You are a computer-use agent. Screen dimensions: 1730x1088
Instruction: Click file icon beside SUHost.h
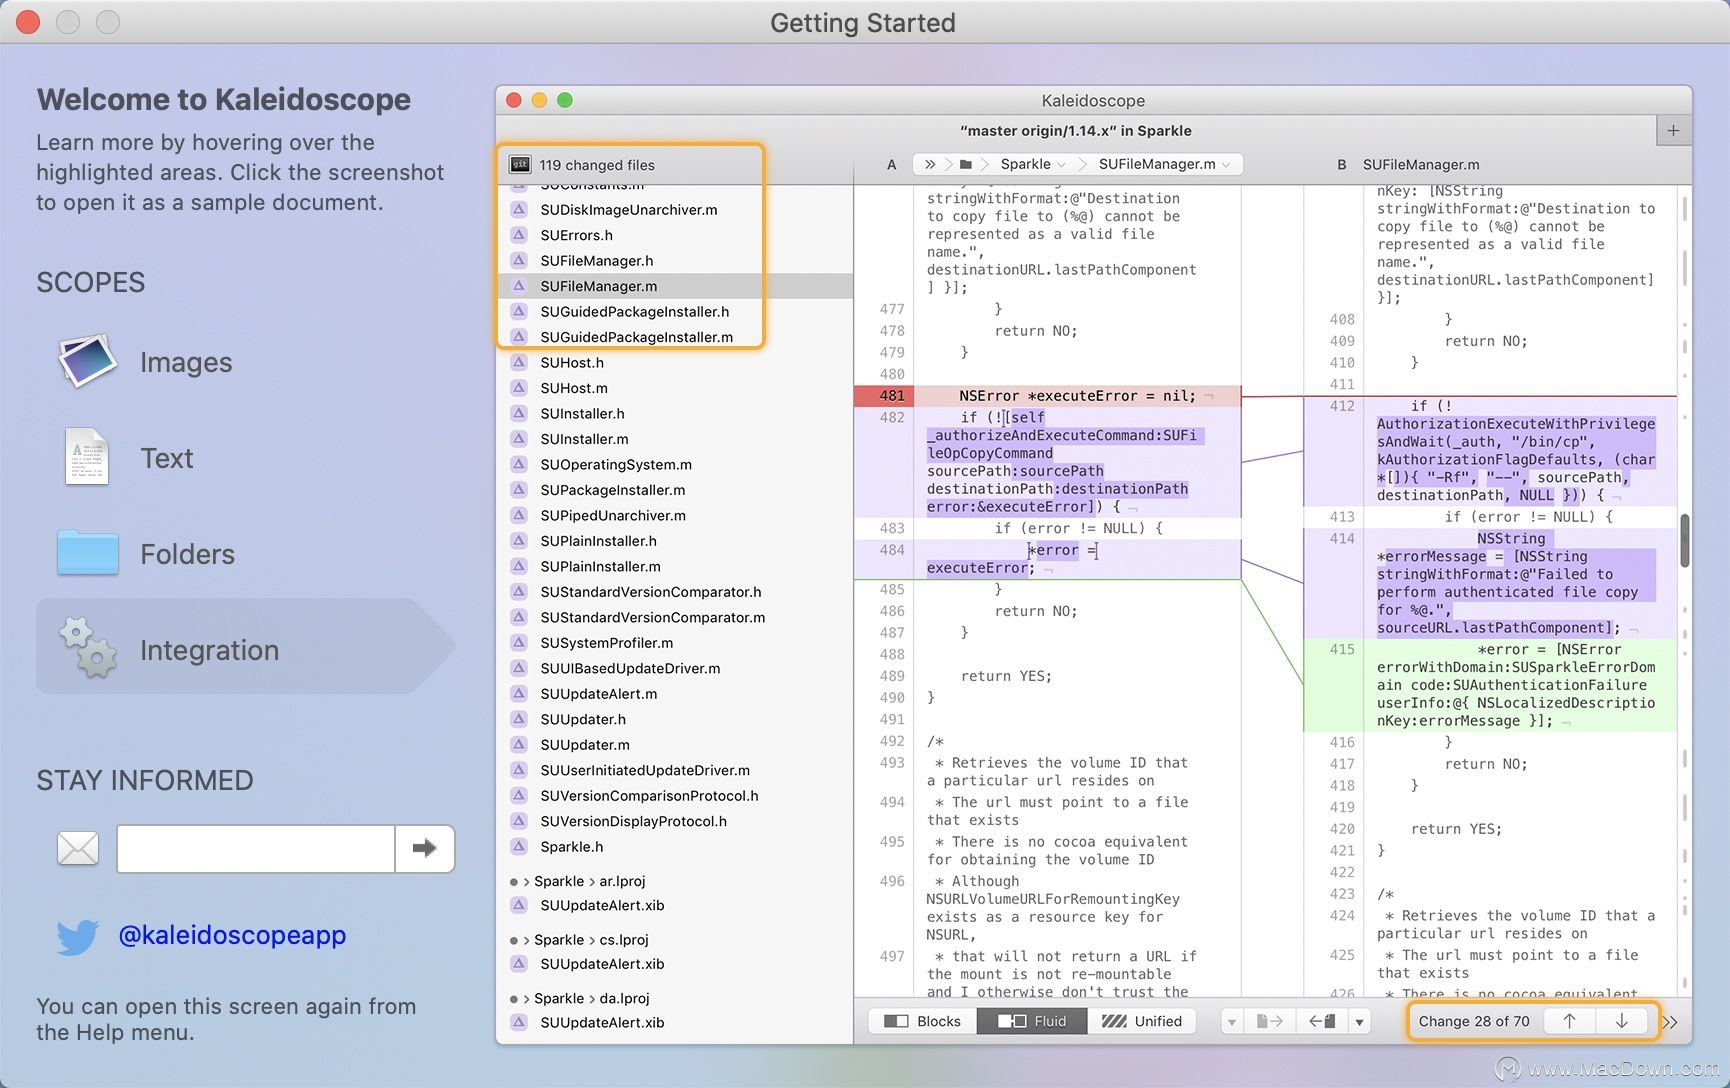[x=519, y=362]
